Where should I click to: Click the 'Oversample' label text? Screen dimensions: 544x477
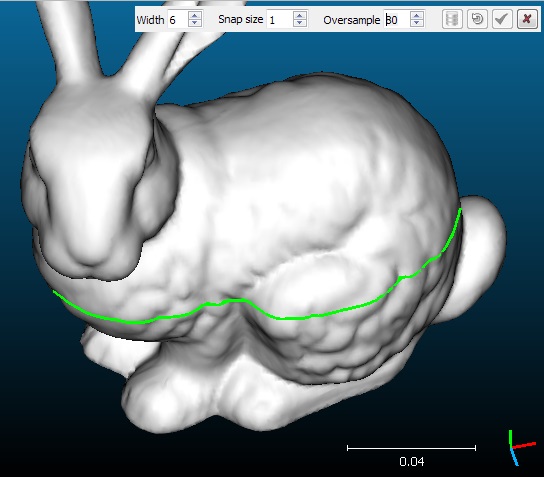pyautogui.click(x=351, y=20)
